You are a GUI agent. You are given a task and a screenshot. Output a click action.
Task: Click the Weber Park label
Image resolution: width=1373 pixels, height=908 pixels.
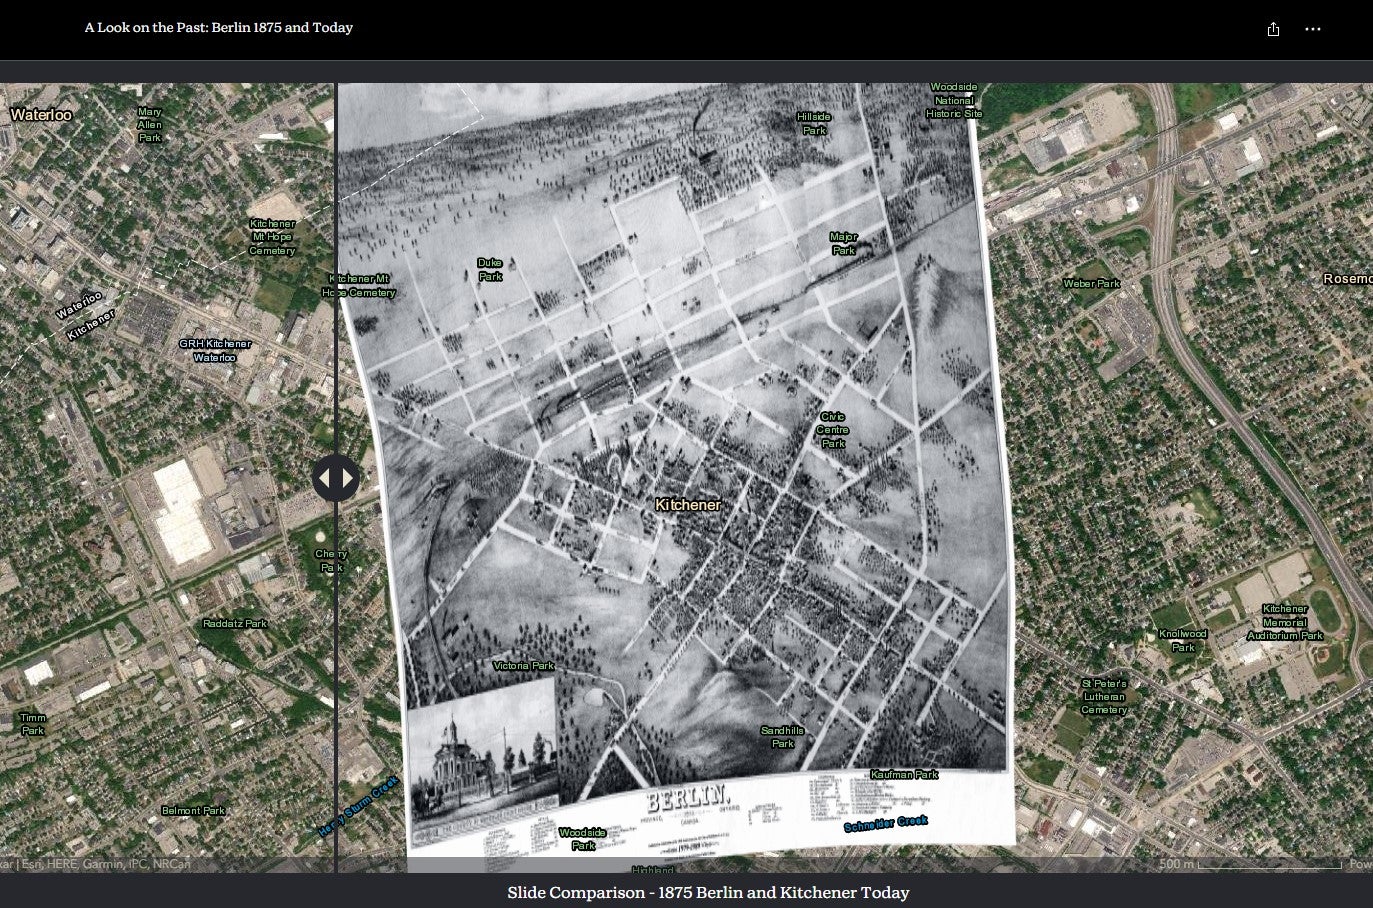point(1091,284)
